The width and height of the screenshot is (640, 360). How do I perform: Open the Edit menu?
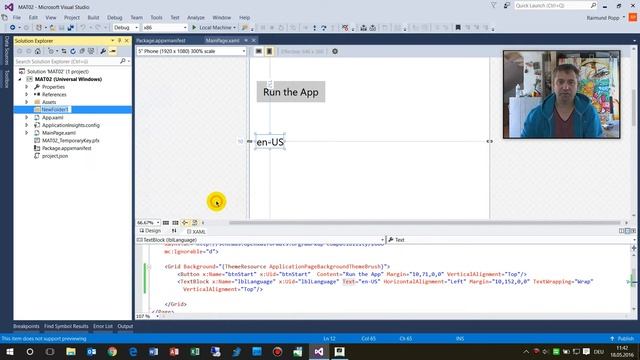33,18
